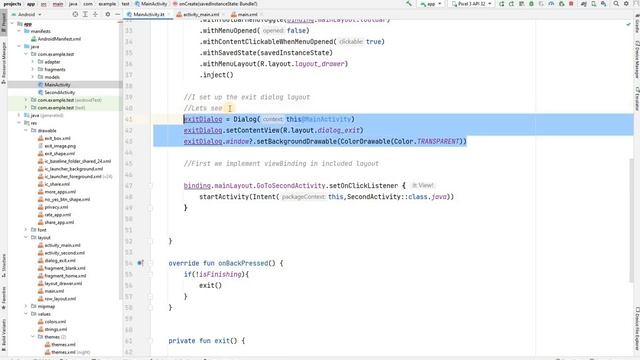Click Sync Project with Gradle Files icon

(x=584, y=4)
